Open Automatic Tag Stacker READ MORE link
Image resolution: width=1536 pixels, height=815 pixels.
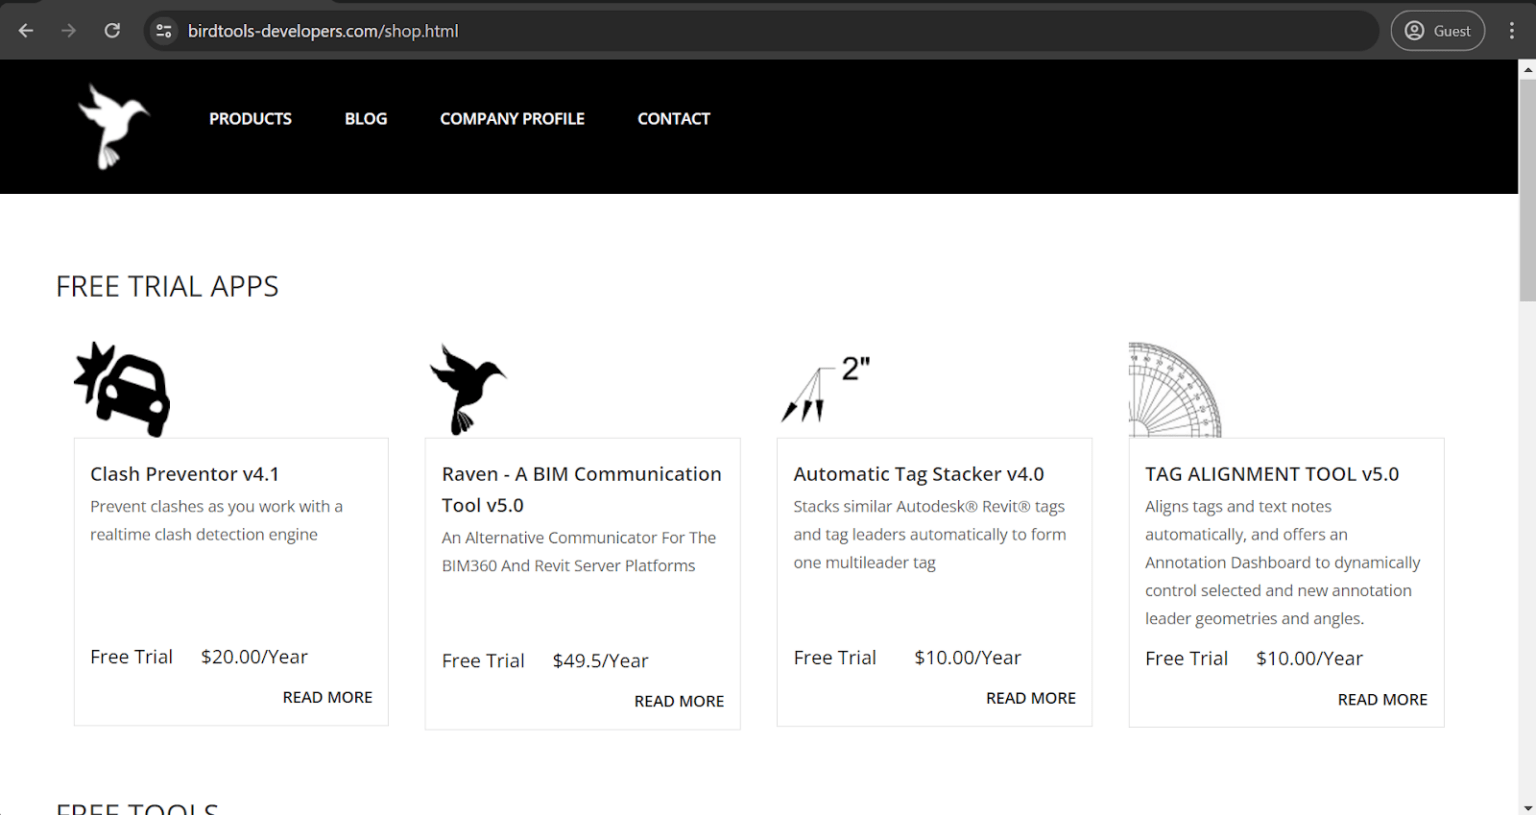(x=1031, y=697)
